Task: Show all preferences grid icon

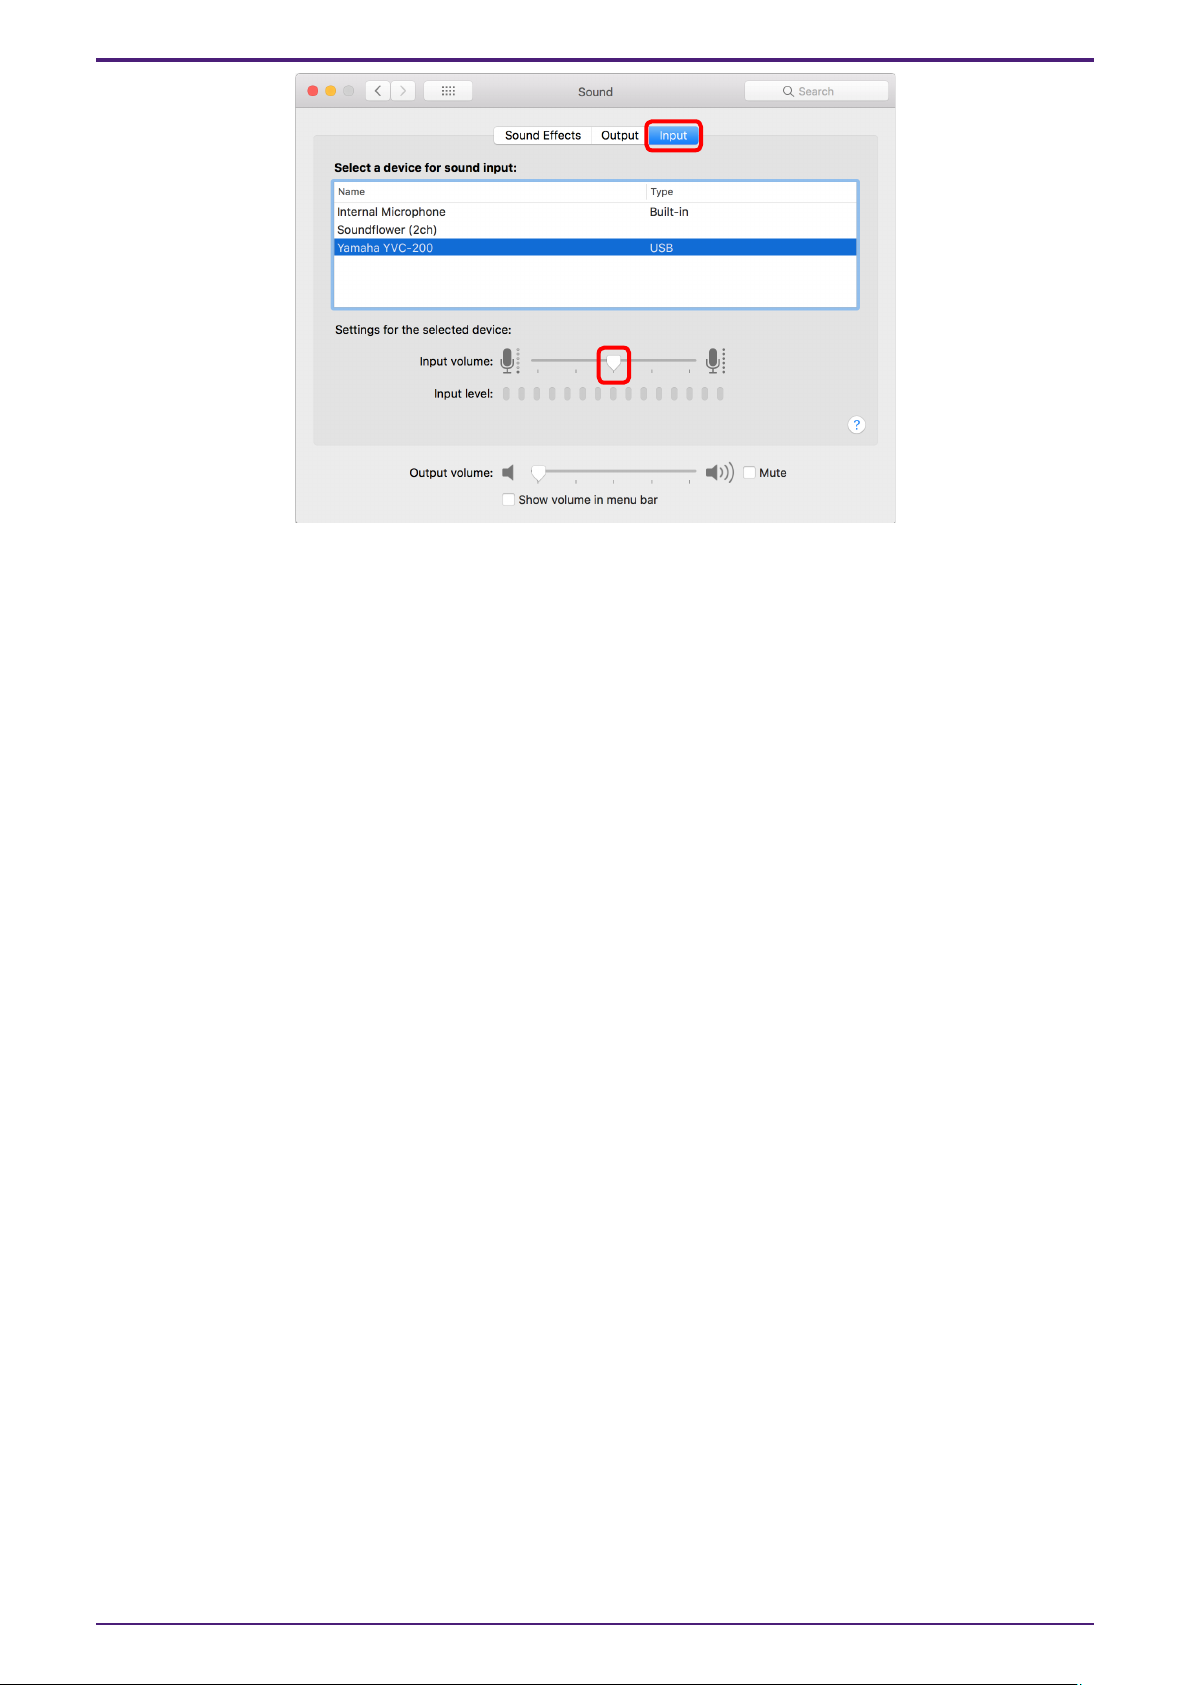Action: pos(448,91)
